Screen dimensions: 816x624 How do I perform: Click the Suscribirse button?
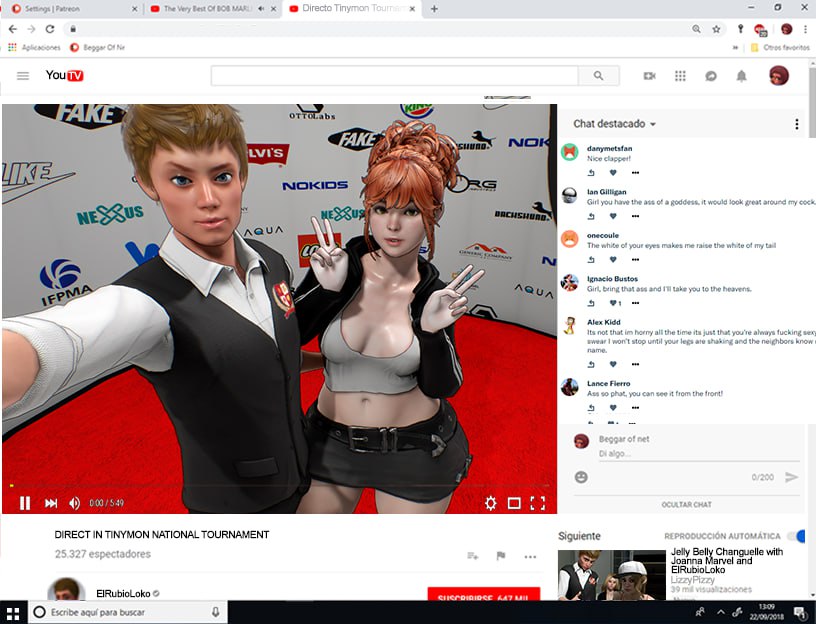[x=483, y=595]
